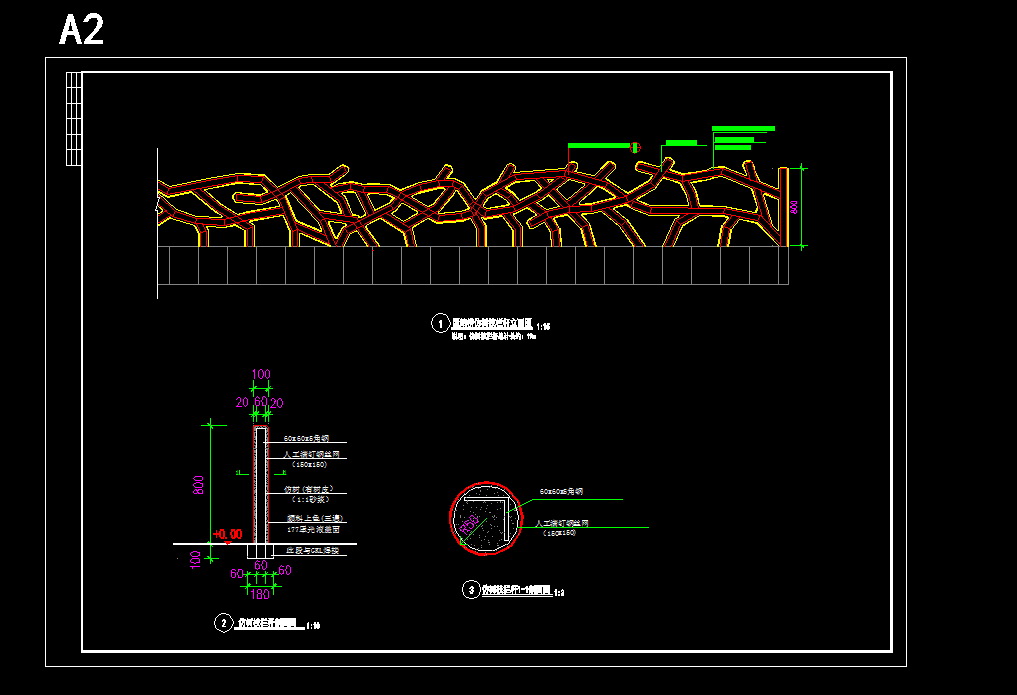This screenshot has width=1017, height=695.
Task: Select the circled number 2 drawing marker
Action: pyautogui.click(x=223, y=623)
